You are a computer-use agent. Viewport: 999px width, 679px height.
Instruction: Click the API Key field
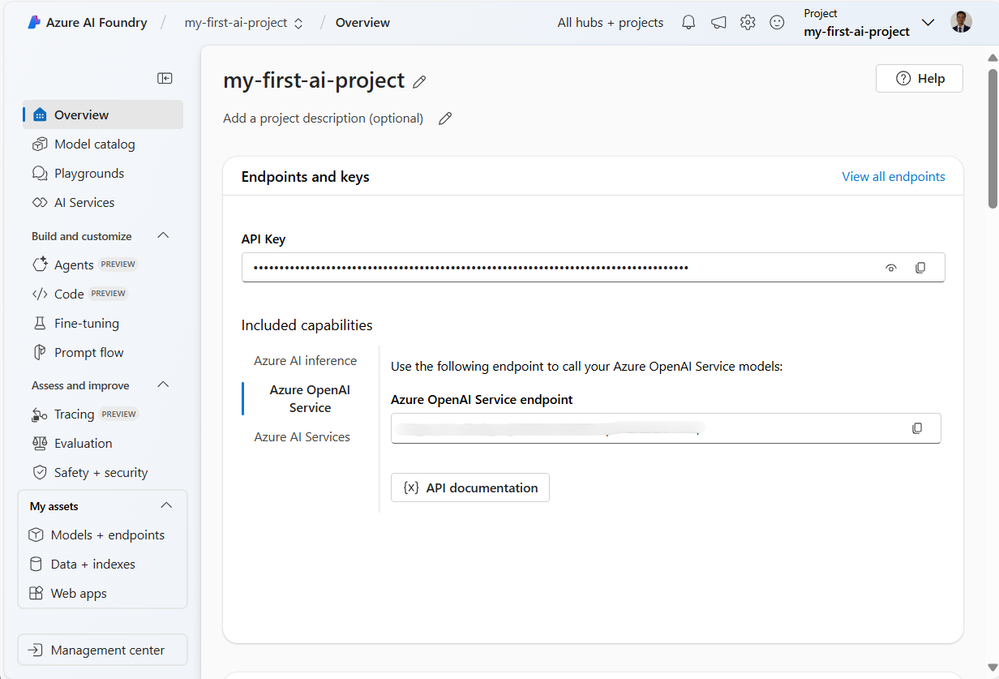(x=593, y=268)
